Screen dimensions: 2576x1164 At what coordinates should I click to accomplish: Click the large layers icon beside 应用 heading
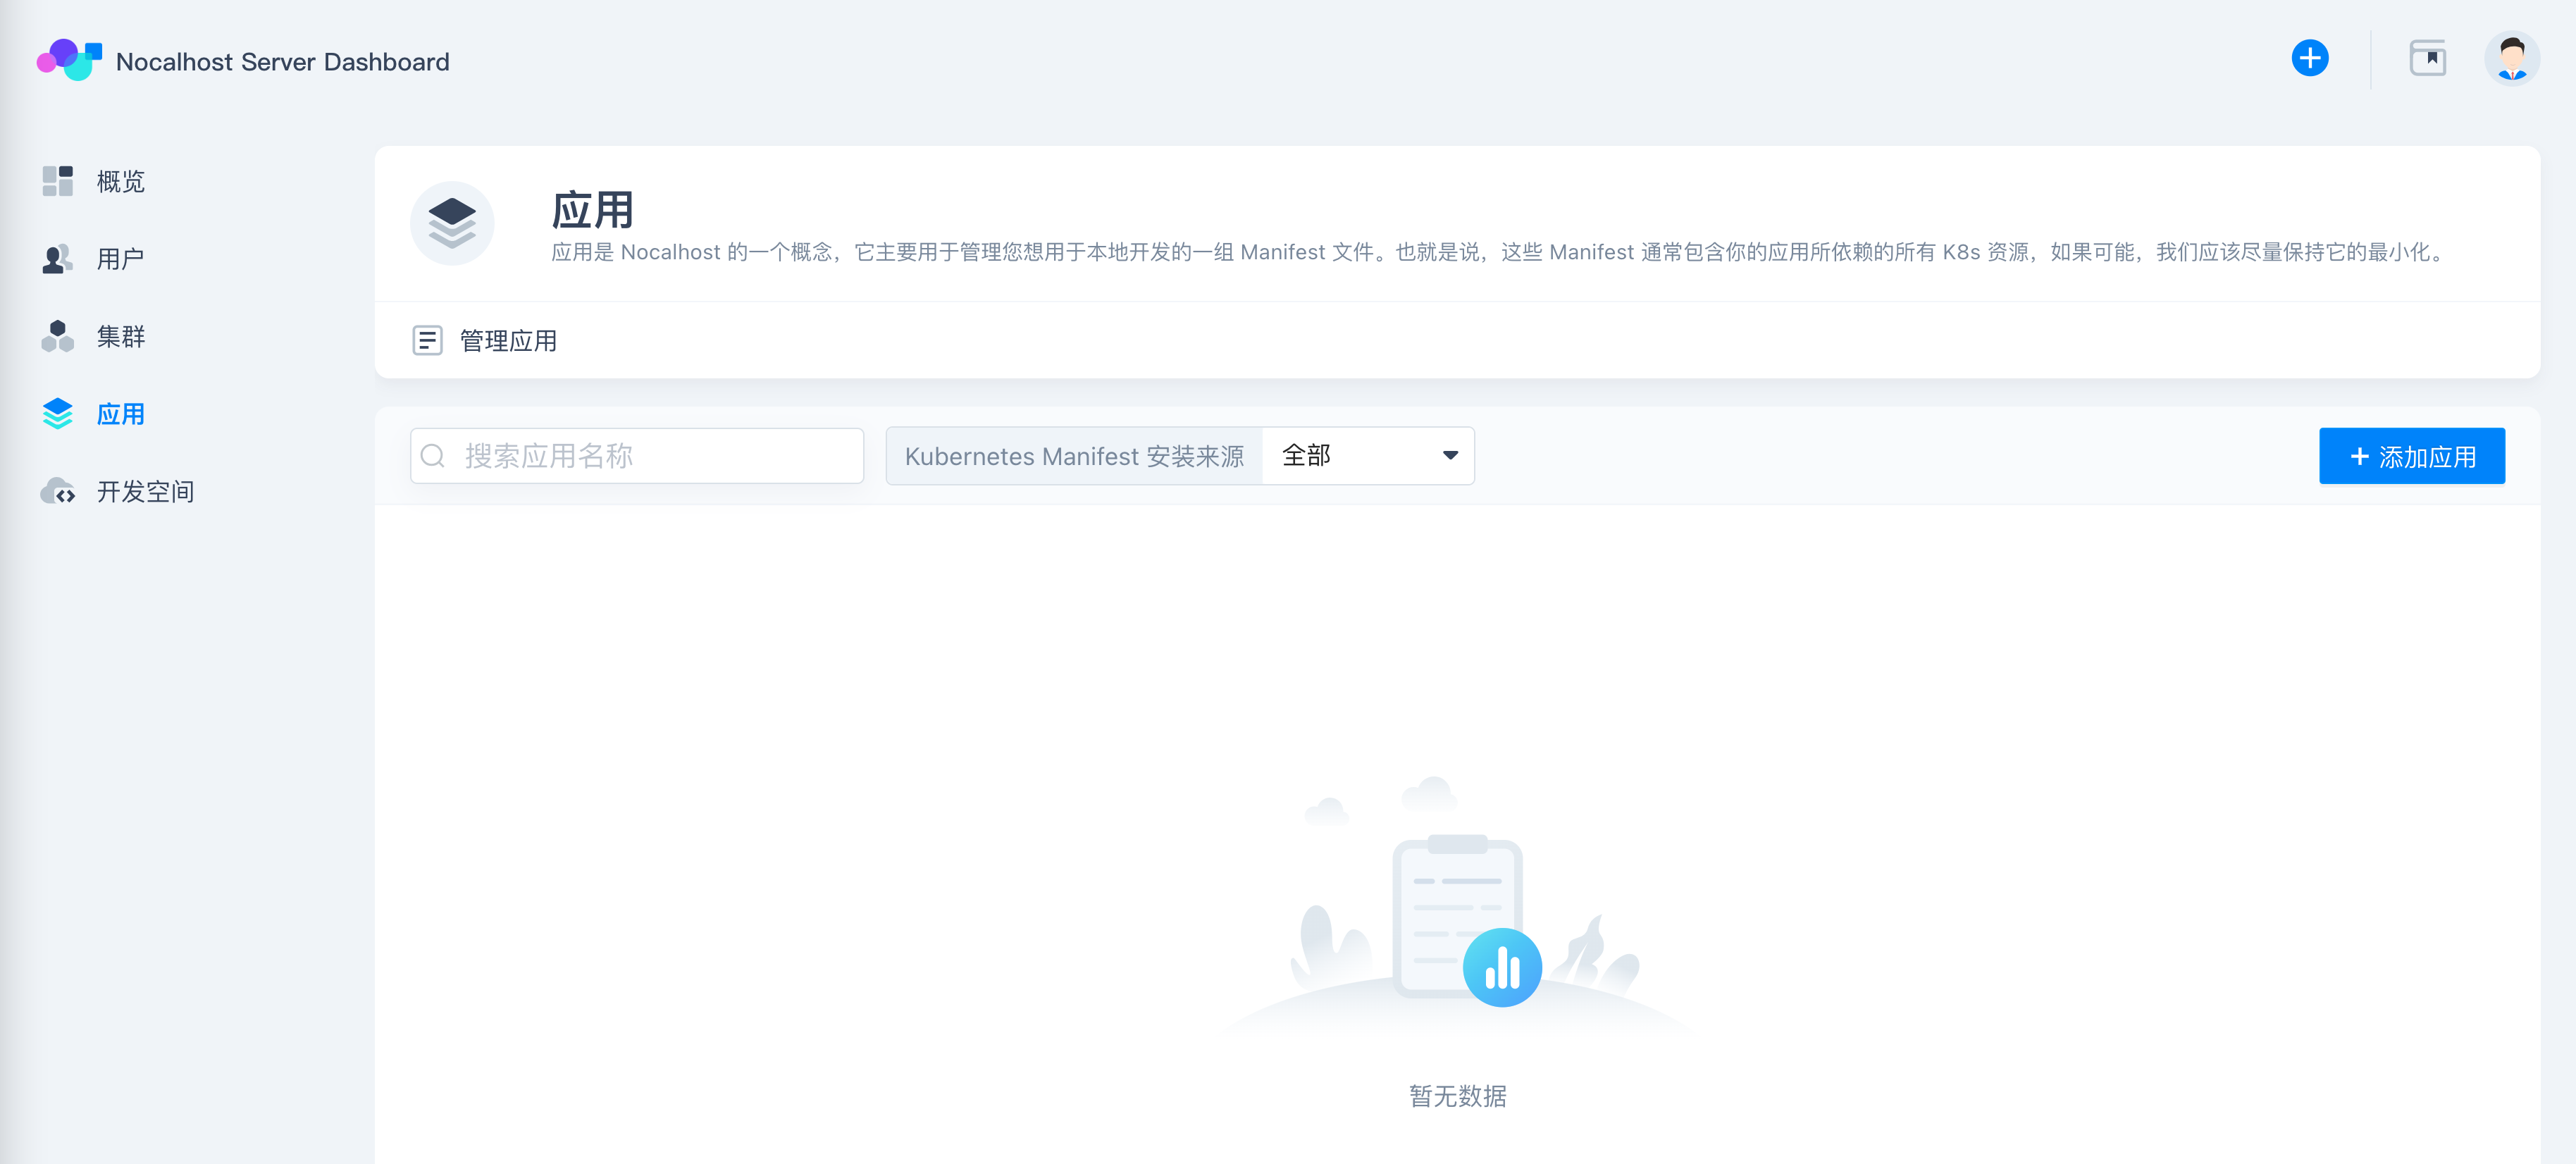(x=452, y=223)
